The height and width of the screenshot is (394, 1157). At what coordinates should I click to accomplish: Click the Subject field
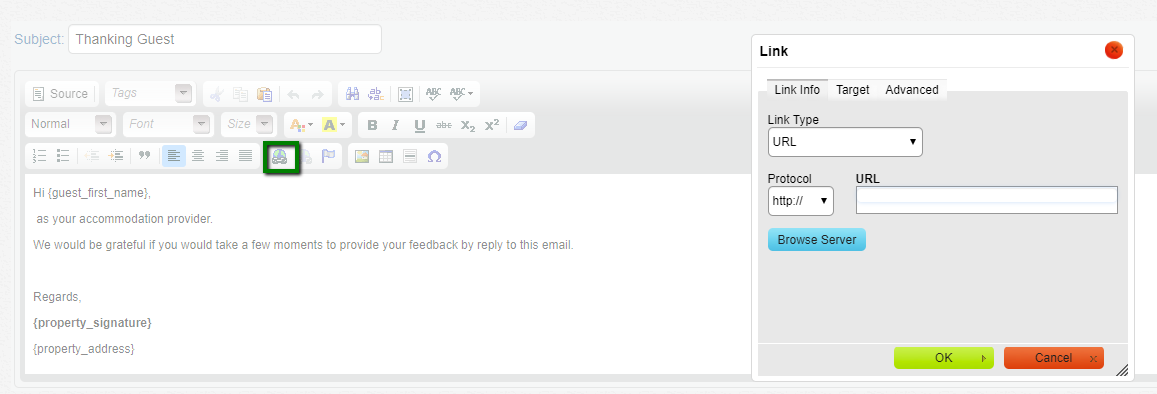pyautogui.click(x=224, y=39)
